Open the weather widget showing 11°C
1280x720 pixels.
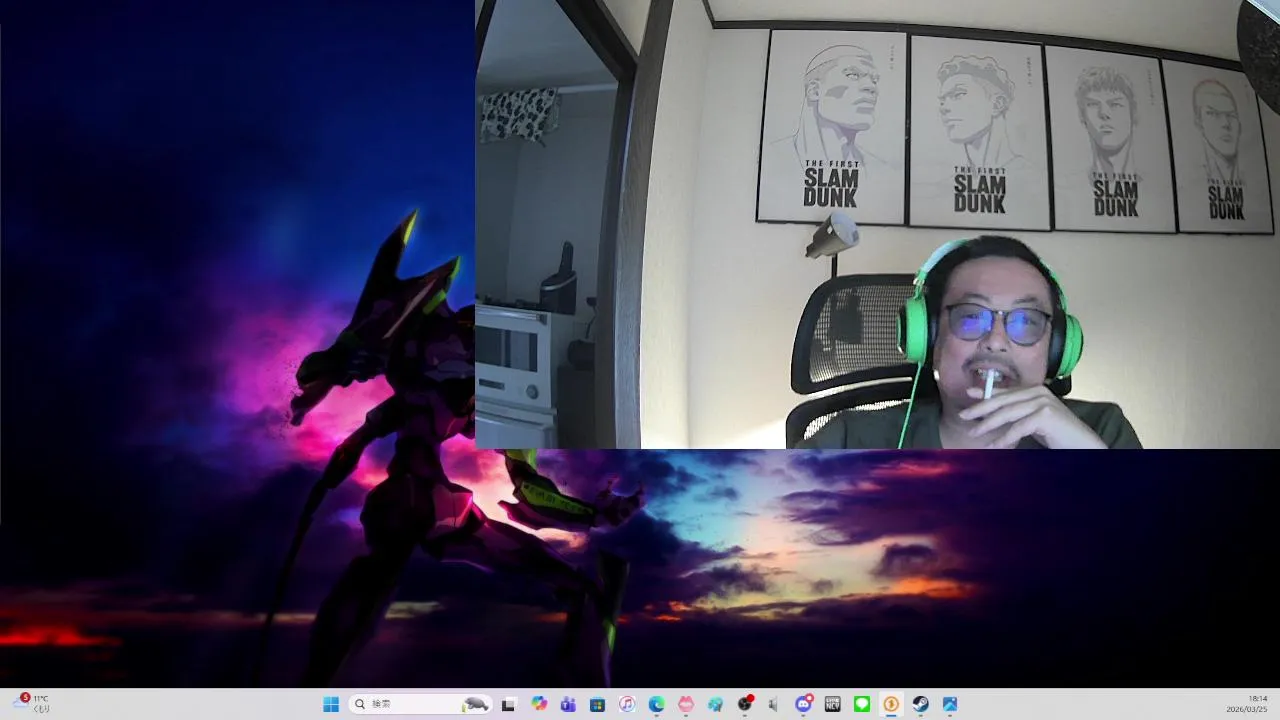pos(31,704)
